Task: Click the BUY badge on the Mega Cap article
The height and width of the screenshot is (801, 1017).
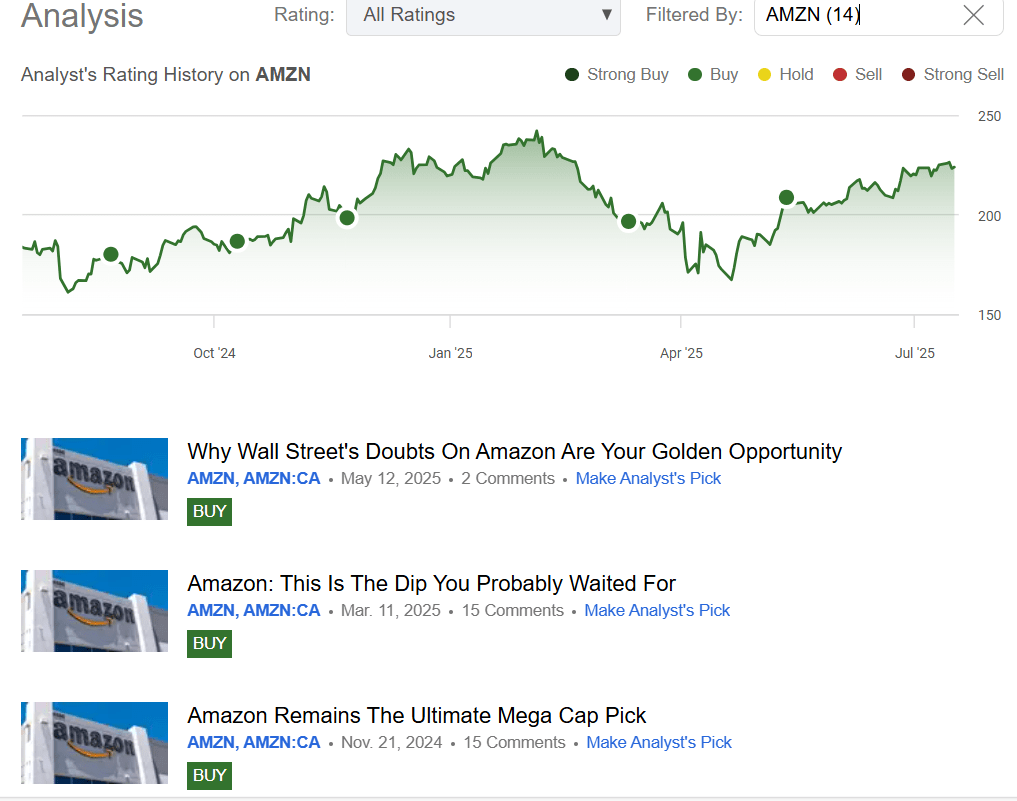Action: click(x=209, y=775)
